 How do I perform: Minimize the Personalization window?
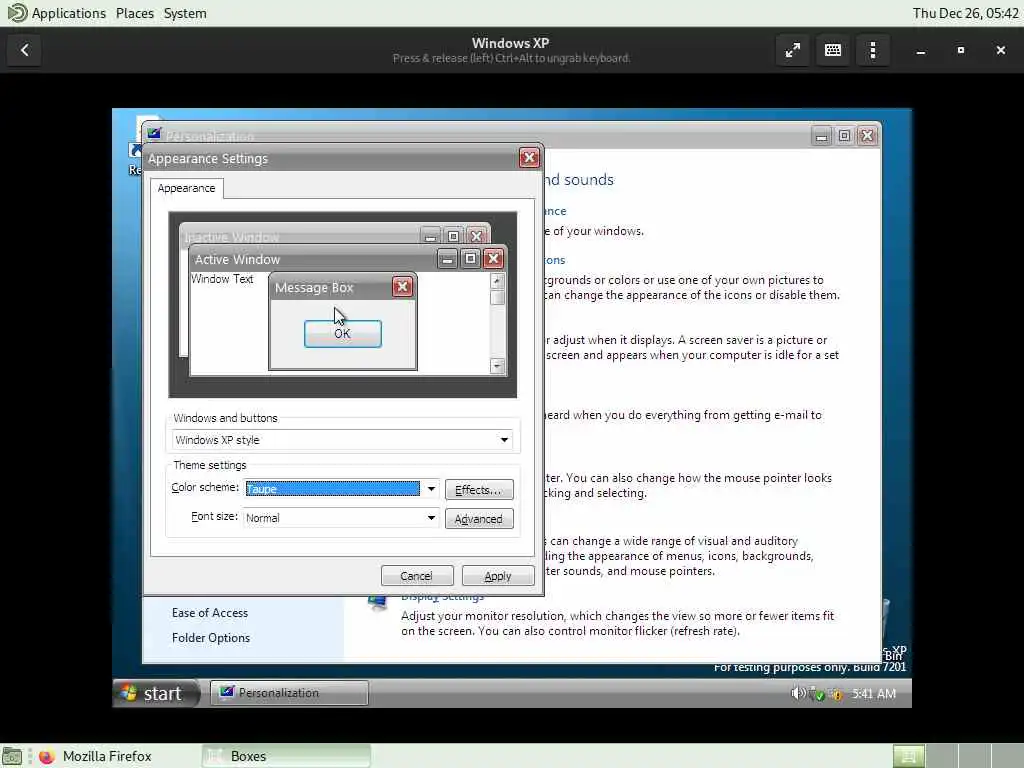pyautogui.click(x=822, y=135)
